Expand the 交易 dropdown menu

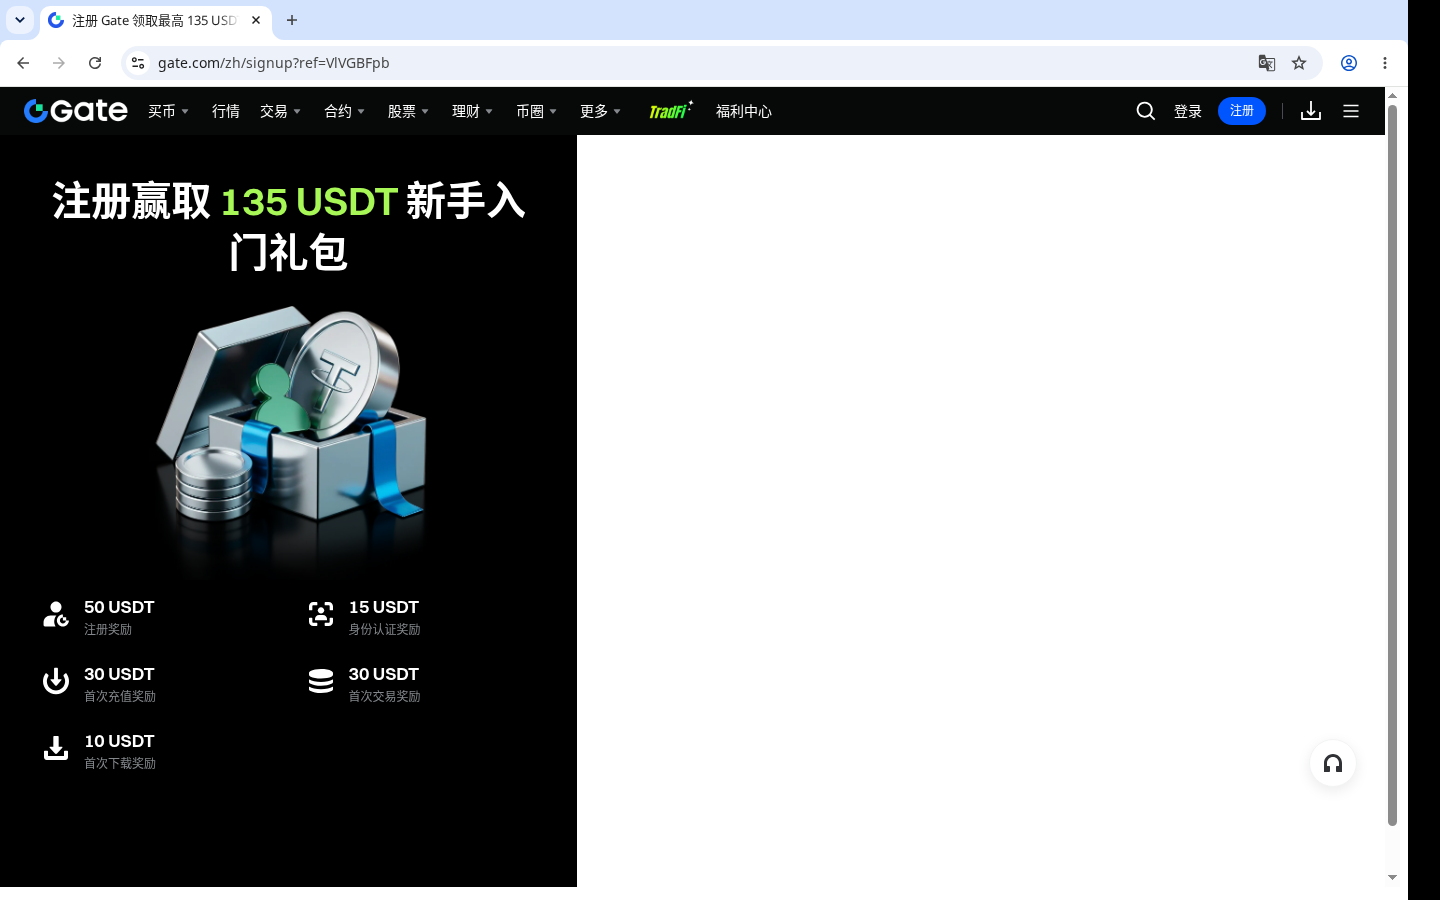coord(281,111)
